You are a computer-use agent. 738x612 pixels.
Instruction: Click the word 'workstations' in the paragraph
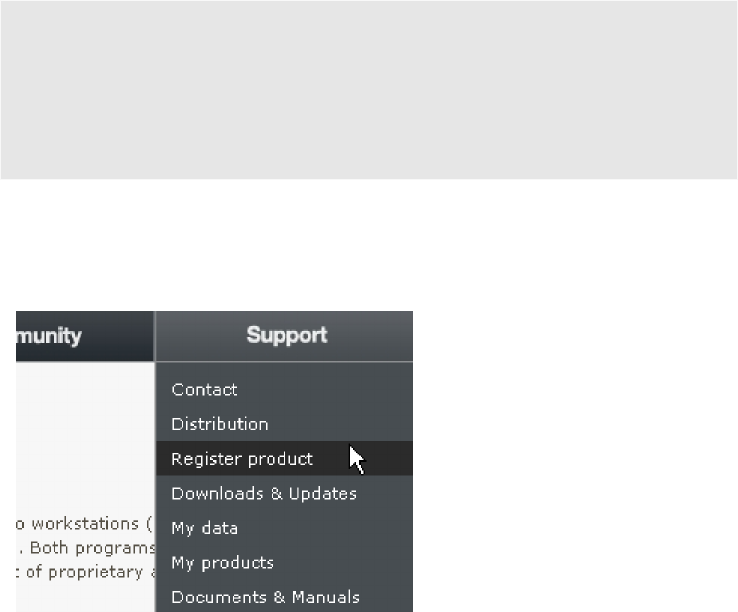pyautogui.click(x=85, y=523)
